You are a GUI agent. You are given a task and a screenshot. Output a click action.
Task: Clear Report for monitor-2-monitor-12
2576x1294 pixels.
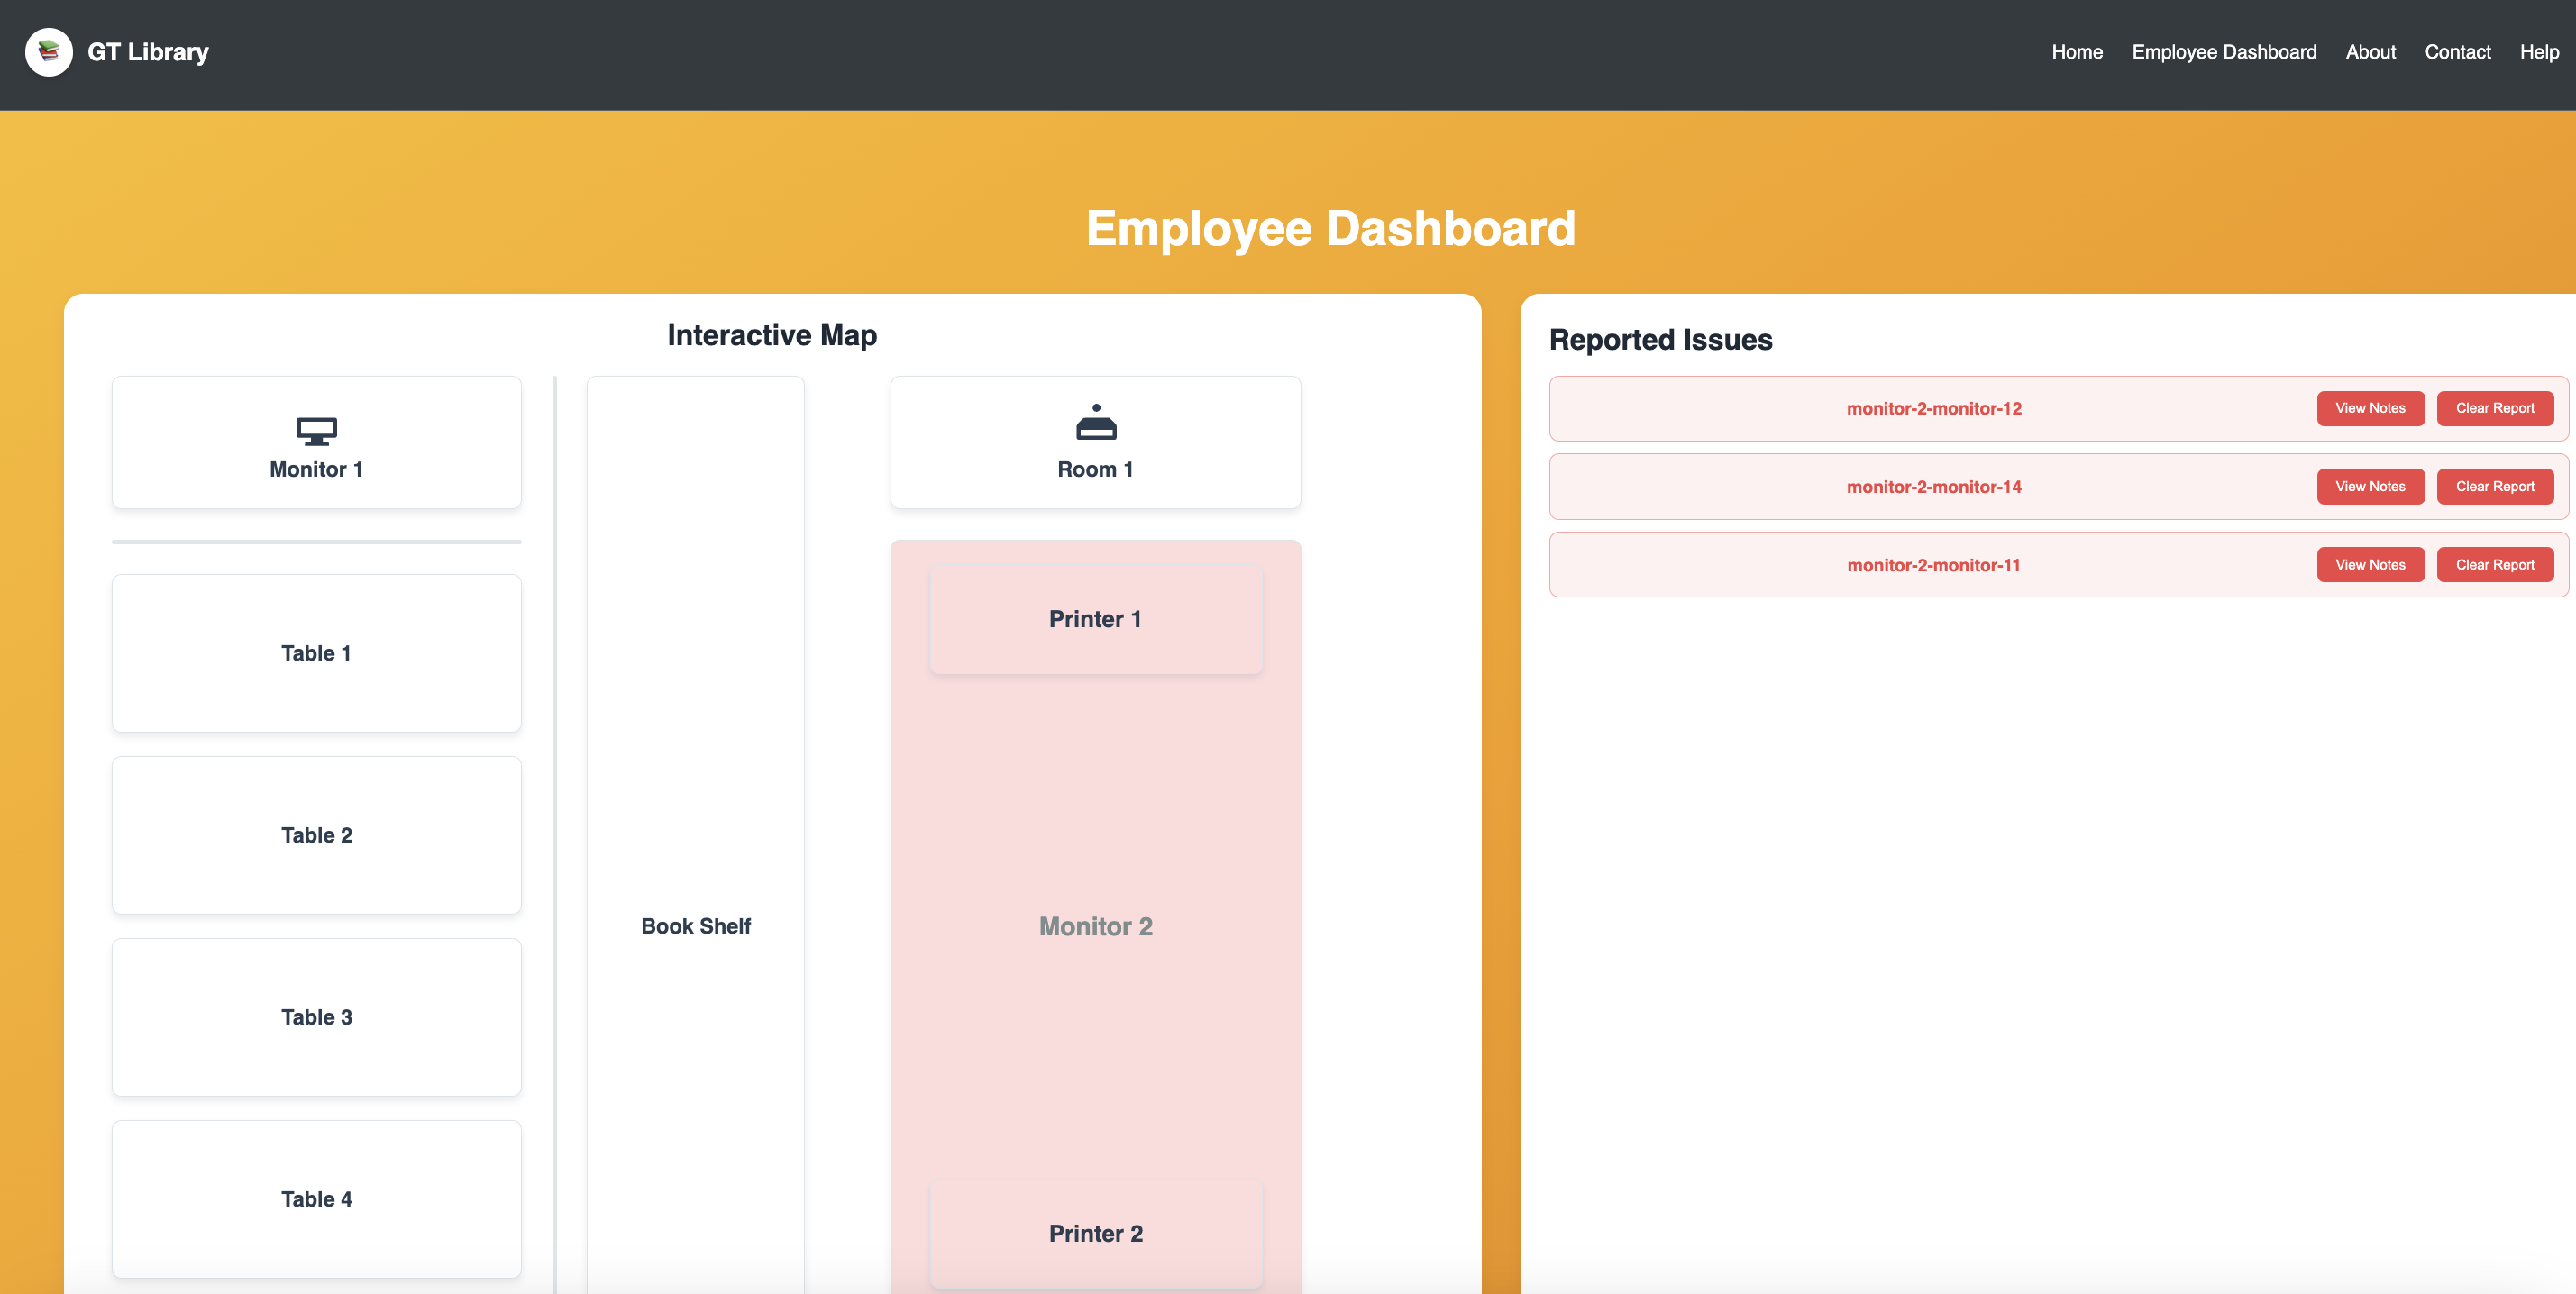pos(2494,408)
